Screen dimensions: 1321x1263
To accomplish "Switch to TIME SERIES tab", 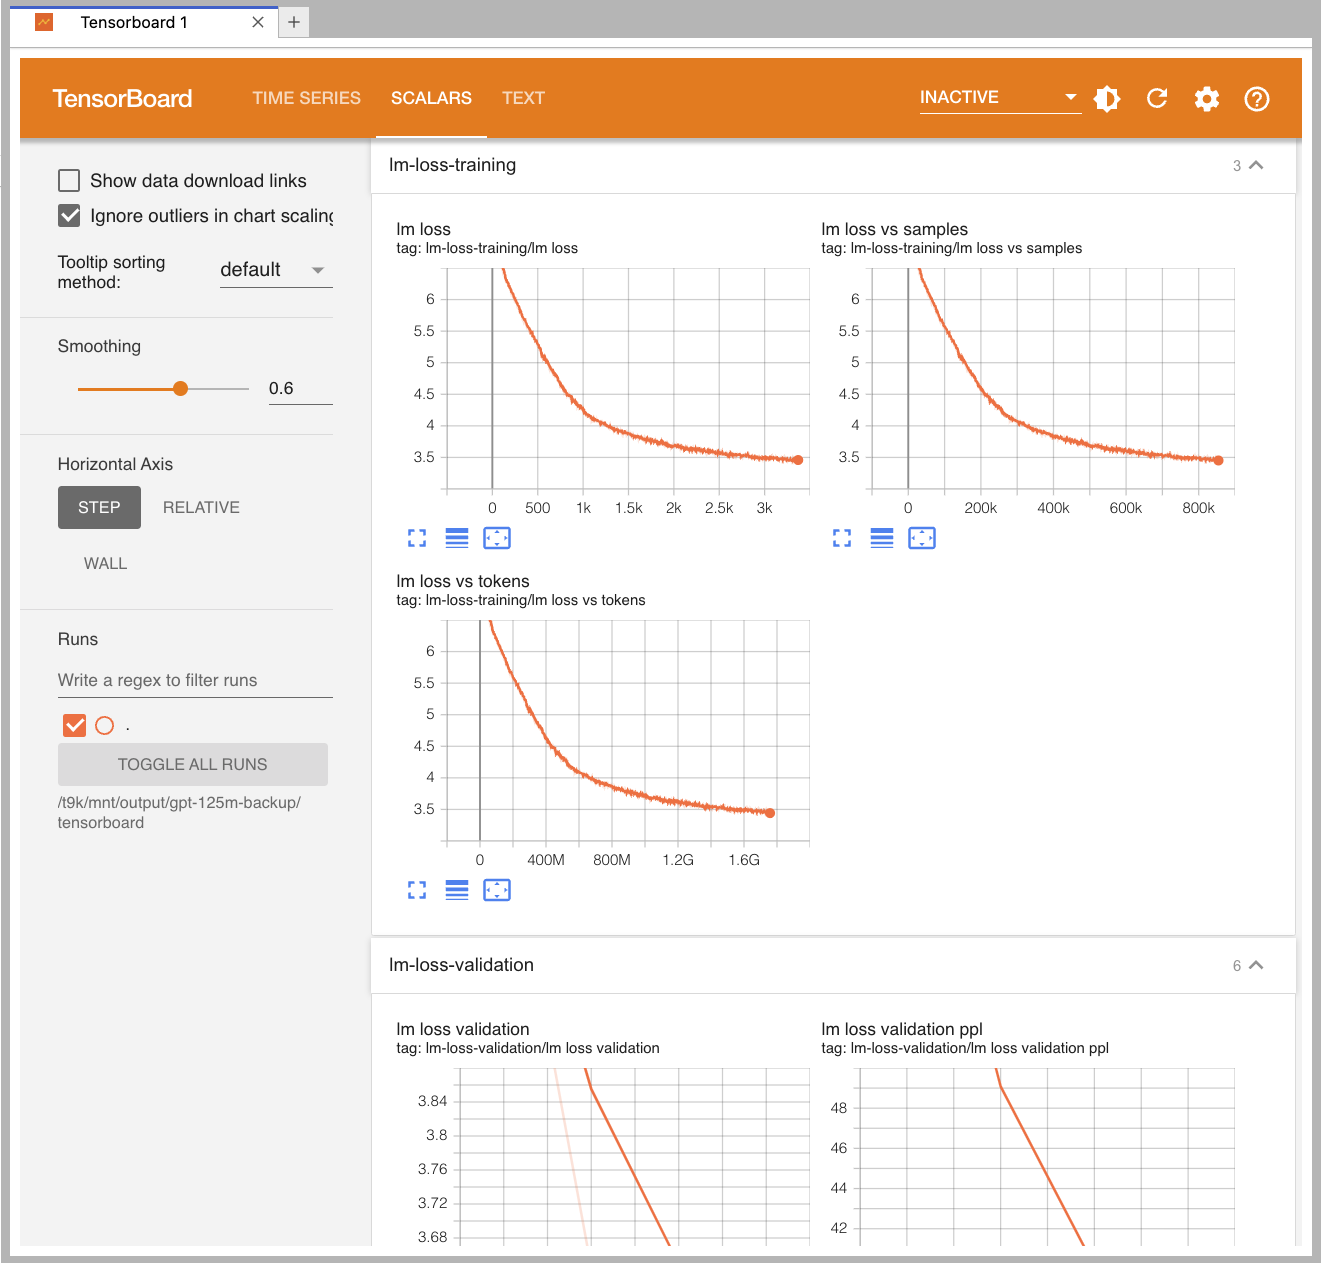I will [306, 98].
